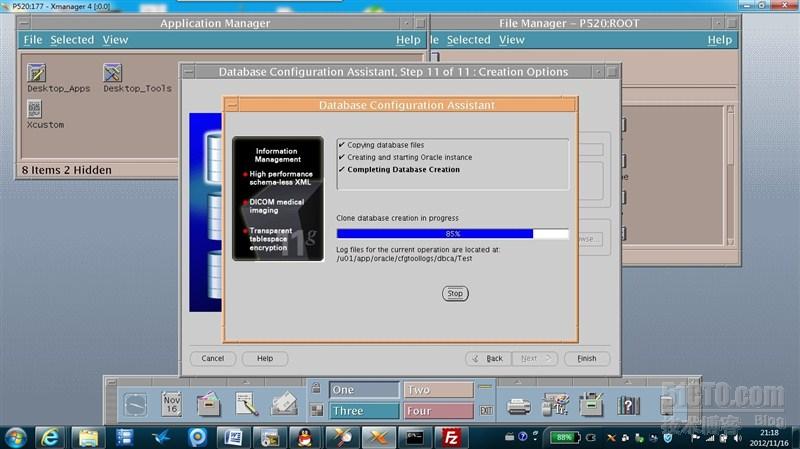Open window menu of Step 11 of 11 dialog
800x449 pixels.
tap(188, 72)
